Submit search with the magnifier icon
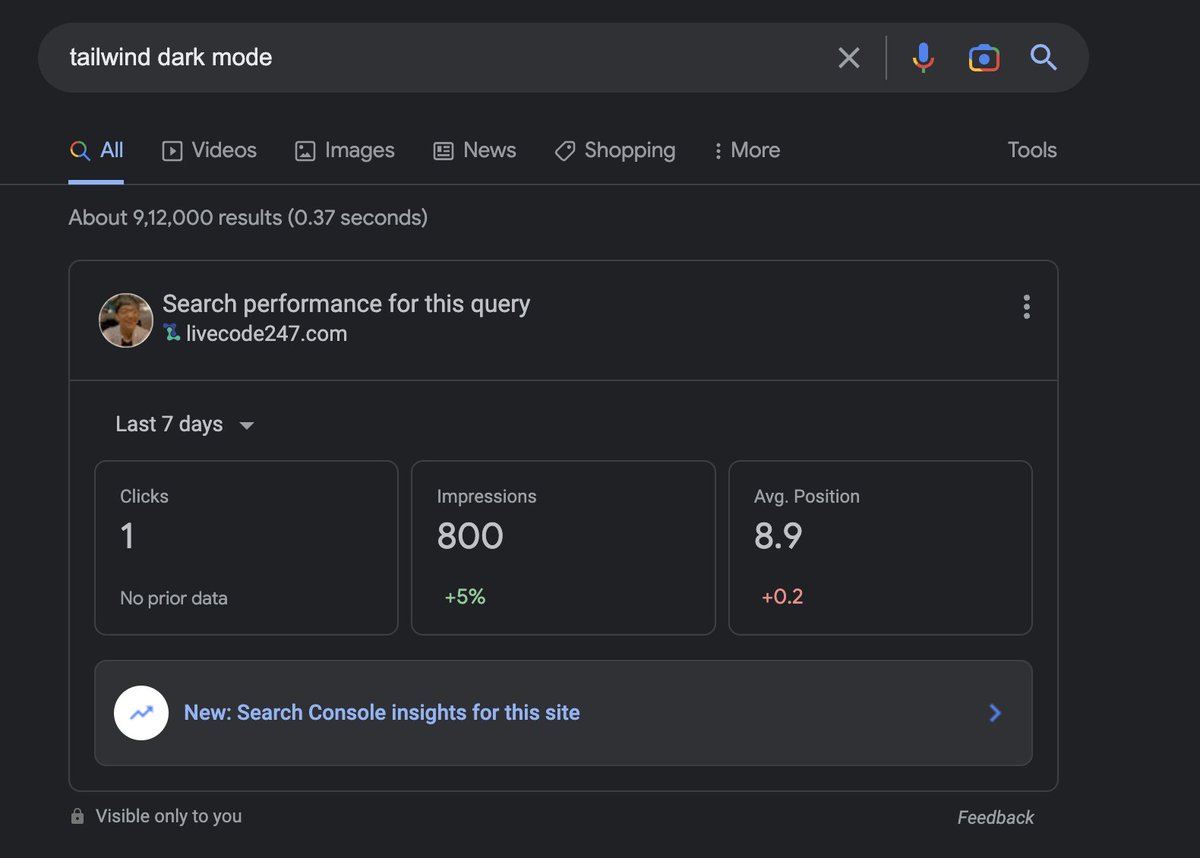Image resolution: width=1200 pixels, height=858 pixels. pyautogui.click(x=1043, y=58)
